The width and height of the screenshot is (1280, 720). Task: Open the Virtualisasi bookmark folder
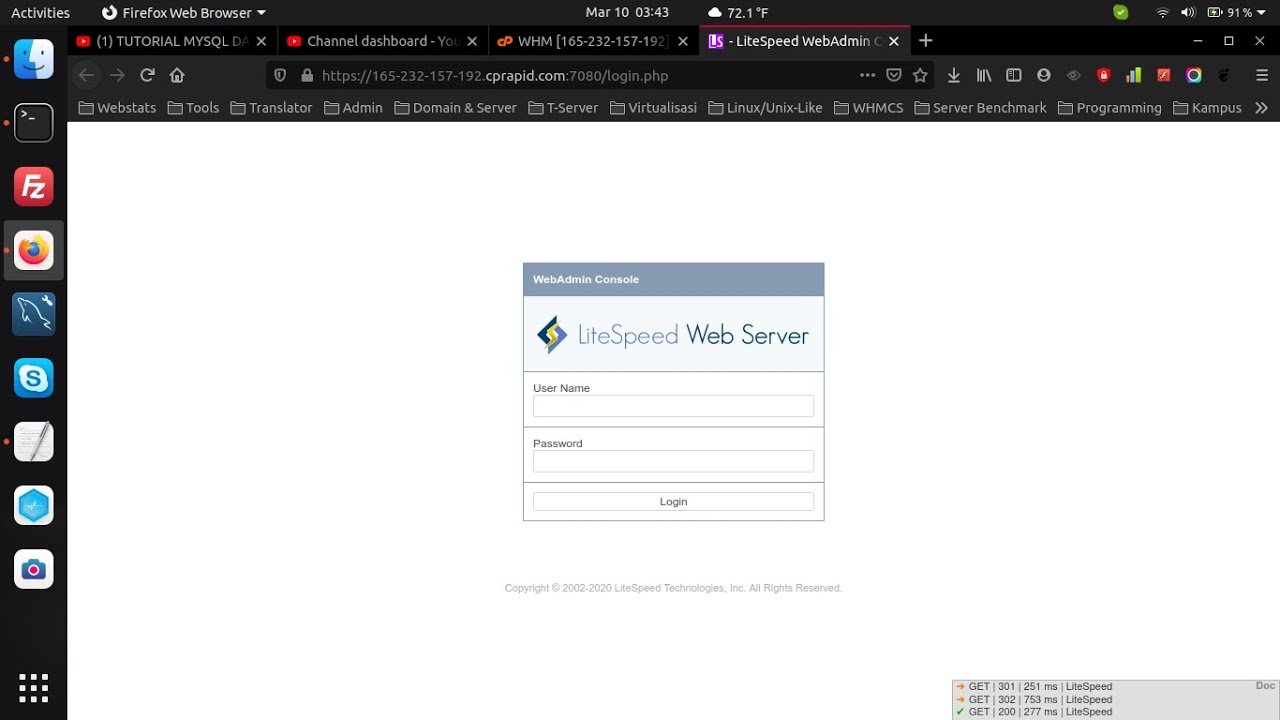click(x=653, y=108)
